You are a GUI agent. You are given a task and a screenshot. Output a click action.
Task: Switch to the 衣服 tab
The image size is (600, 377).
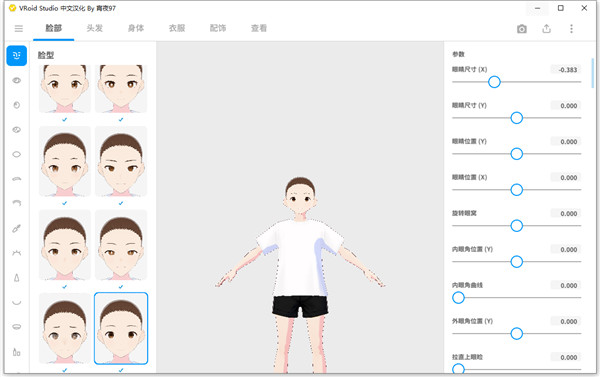tap(177, 28)
